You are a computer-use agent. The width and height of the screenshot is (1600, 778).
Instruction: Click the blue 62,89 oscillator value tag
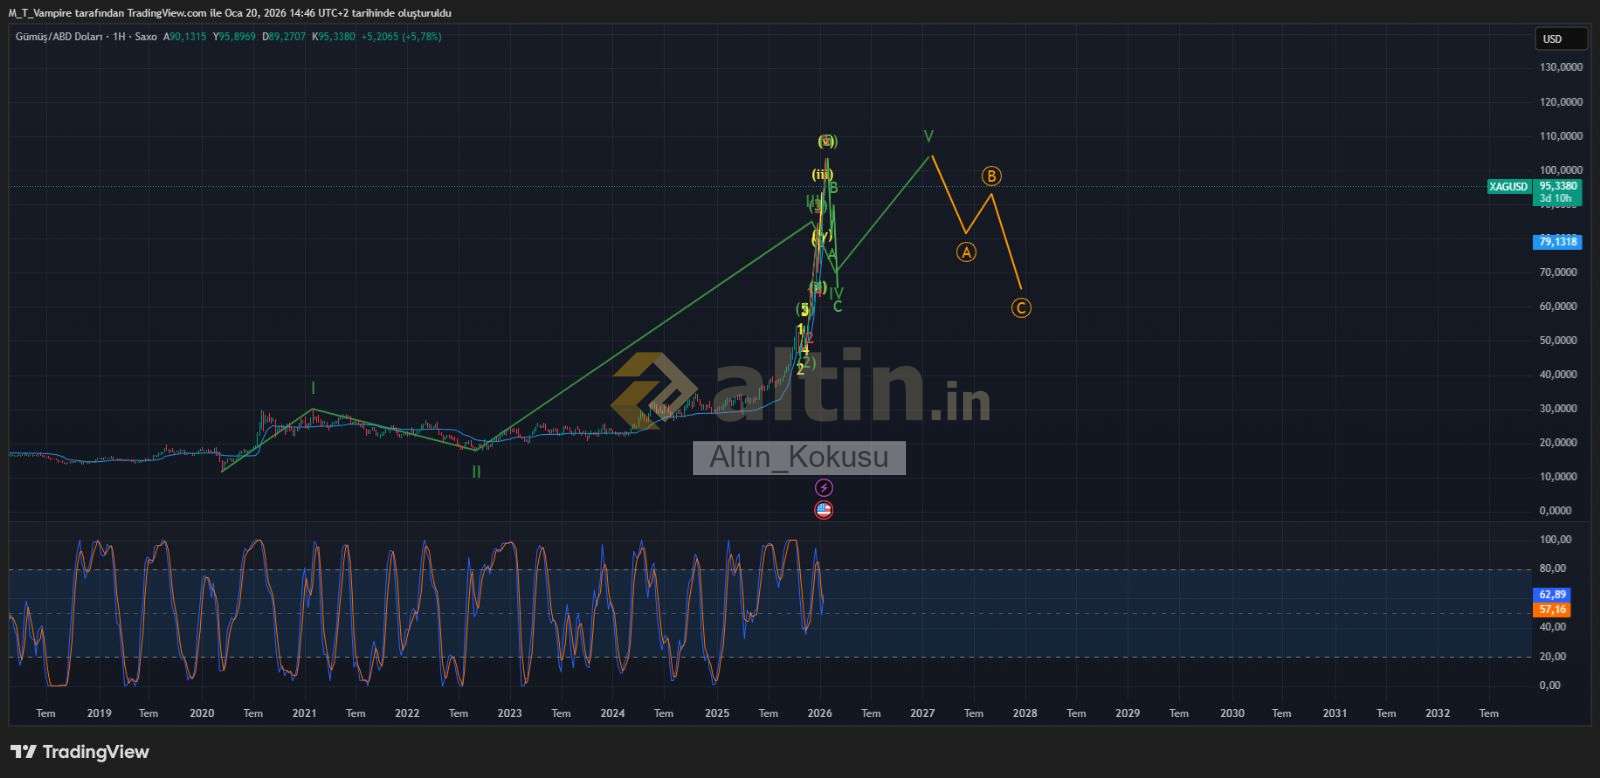pos(1552,594)
